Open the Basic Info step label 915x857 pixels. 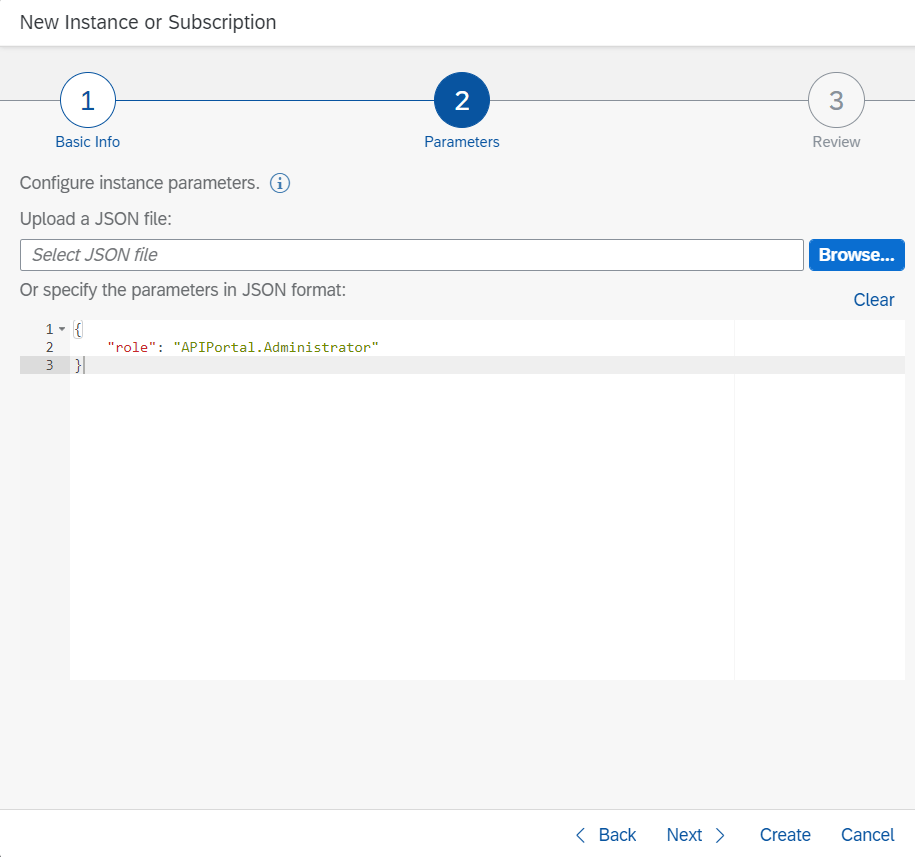pyautogui.click(x=88, y=142)
